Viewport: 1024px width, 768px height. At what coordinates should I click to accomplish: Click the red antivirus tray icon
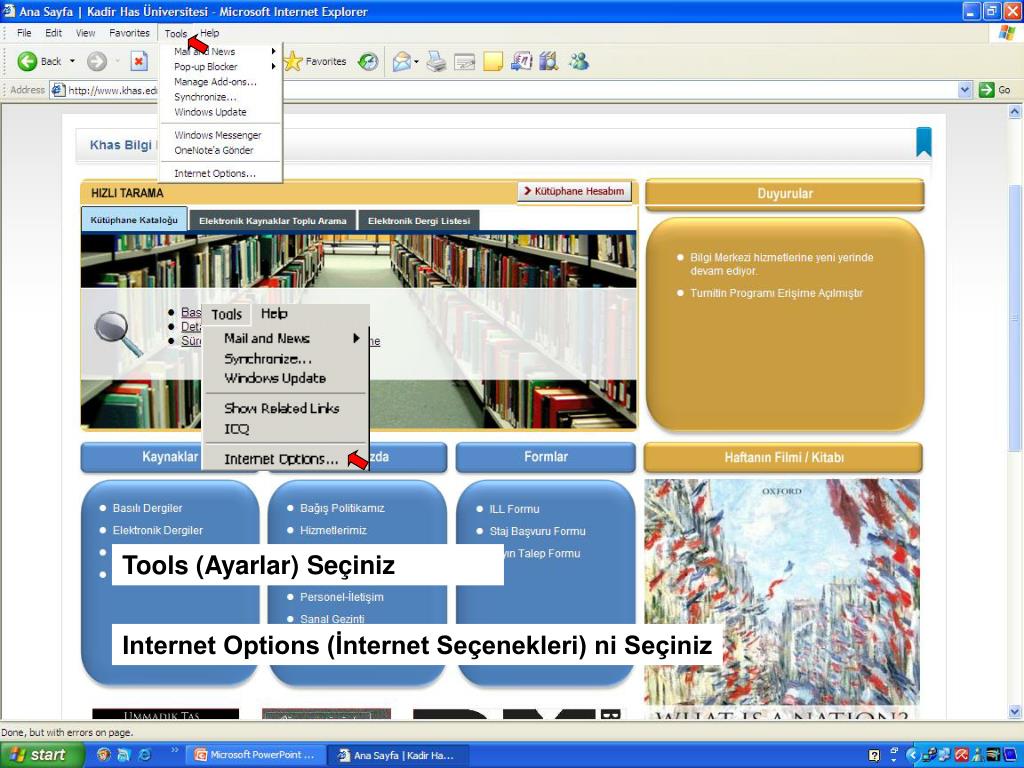point(961,755)
